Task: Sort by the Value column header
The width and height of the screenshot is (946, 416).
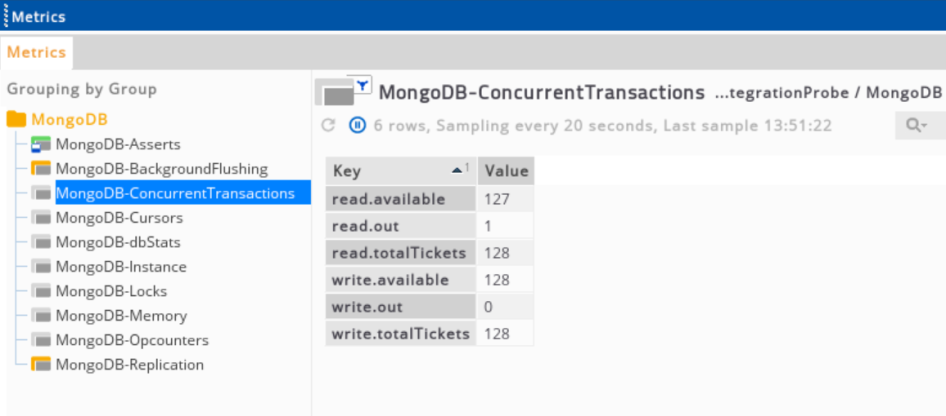Action: (506, 171)
